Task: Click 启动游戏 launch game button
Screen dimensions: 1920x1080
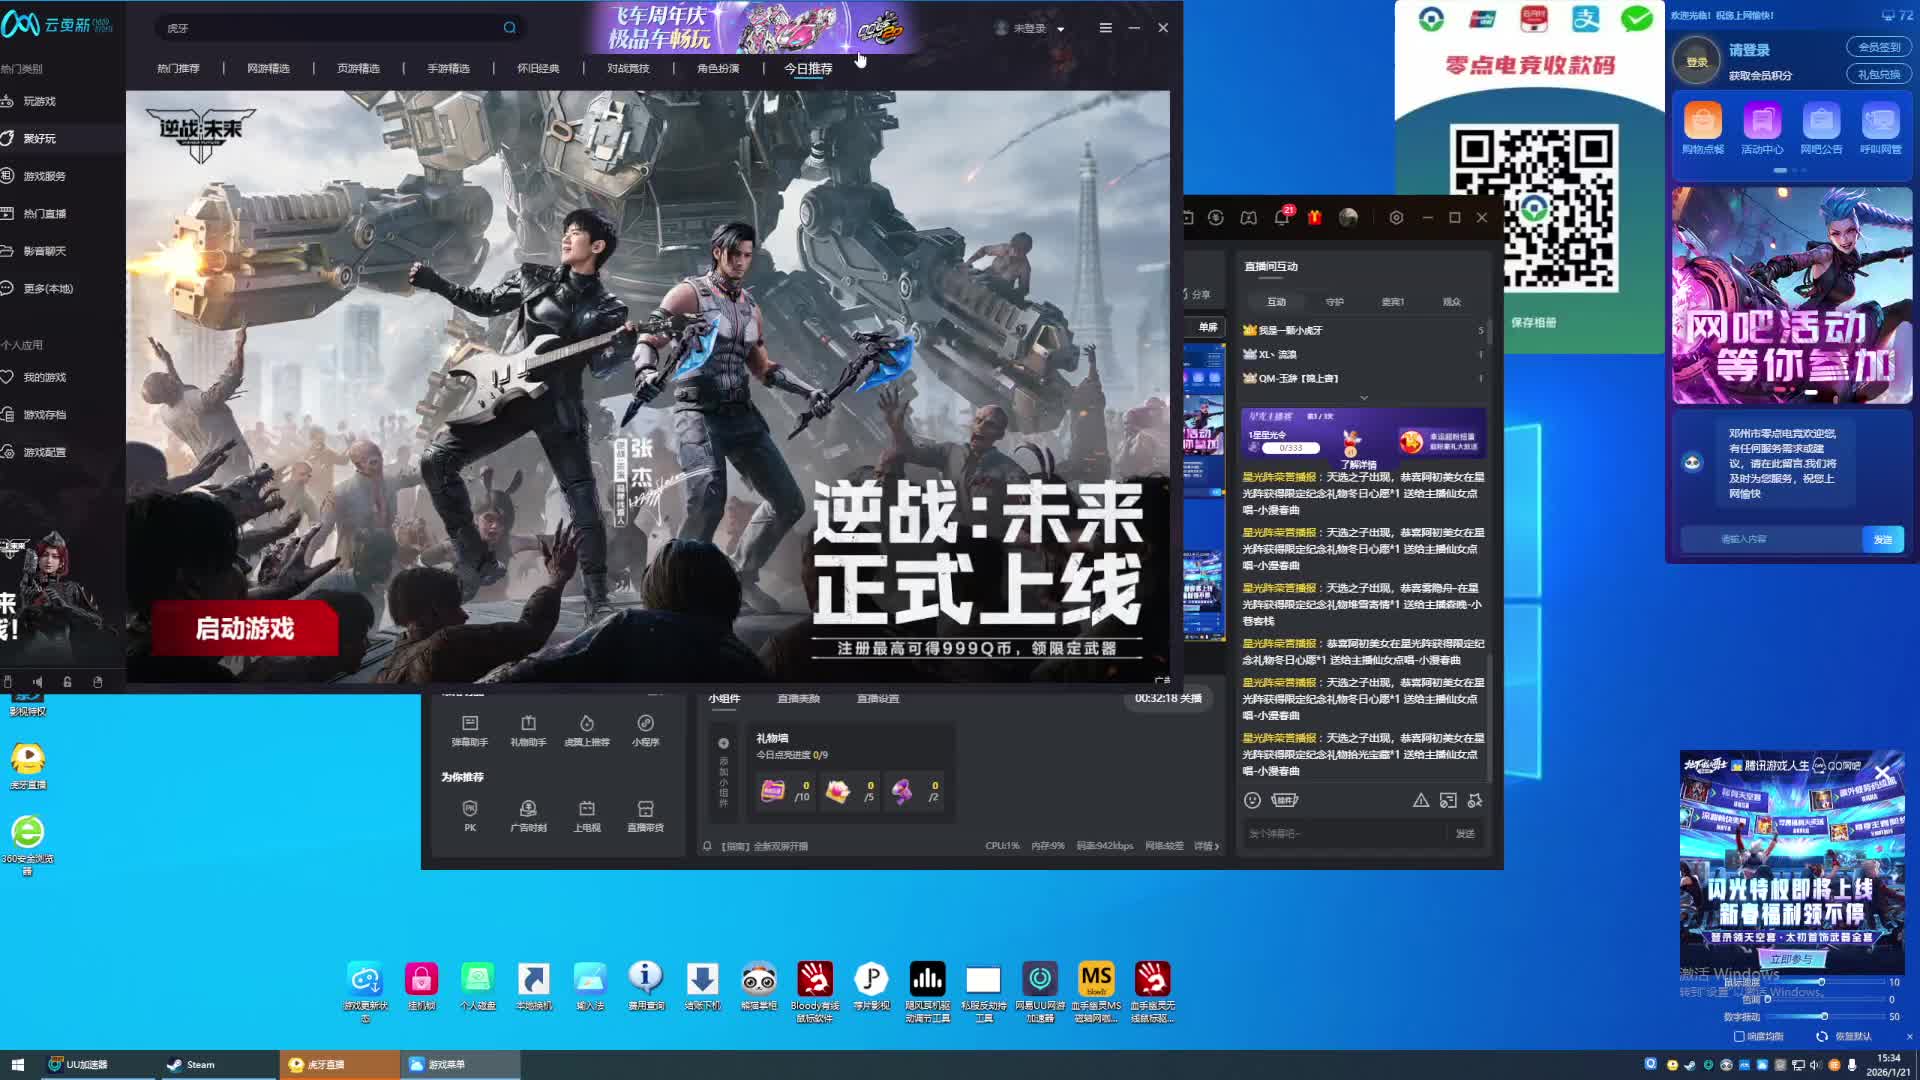Action: pos(245,628)
